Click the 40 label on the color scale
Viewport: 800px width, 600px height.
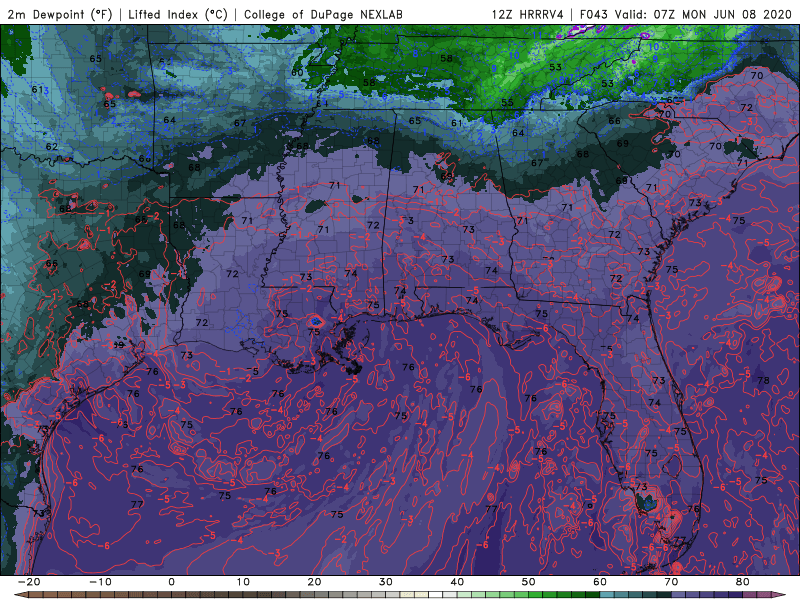[x=457, y=582]
